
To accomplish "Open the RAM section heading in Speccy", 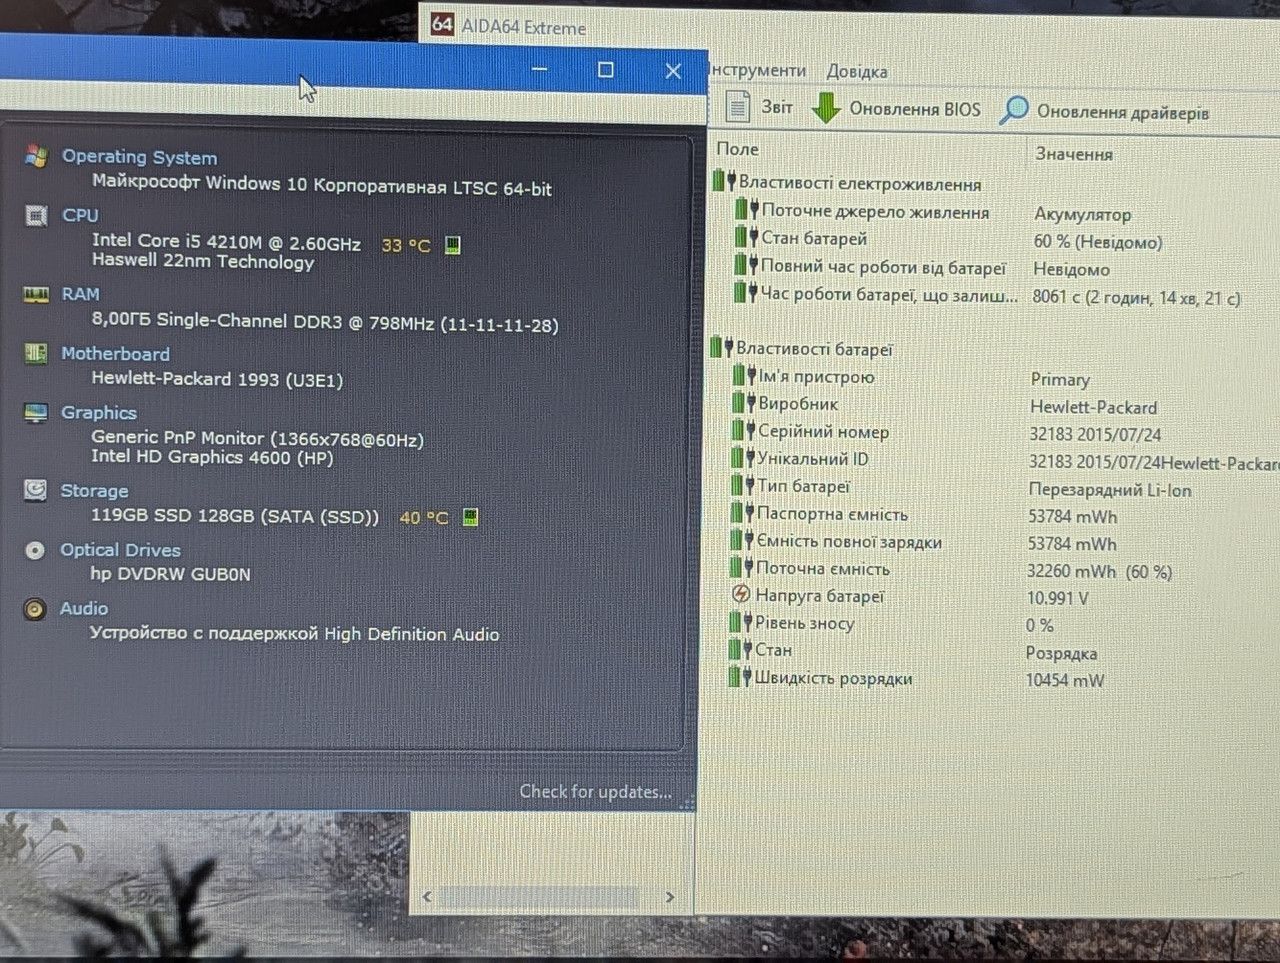I will click(80, 294).
